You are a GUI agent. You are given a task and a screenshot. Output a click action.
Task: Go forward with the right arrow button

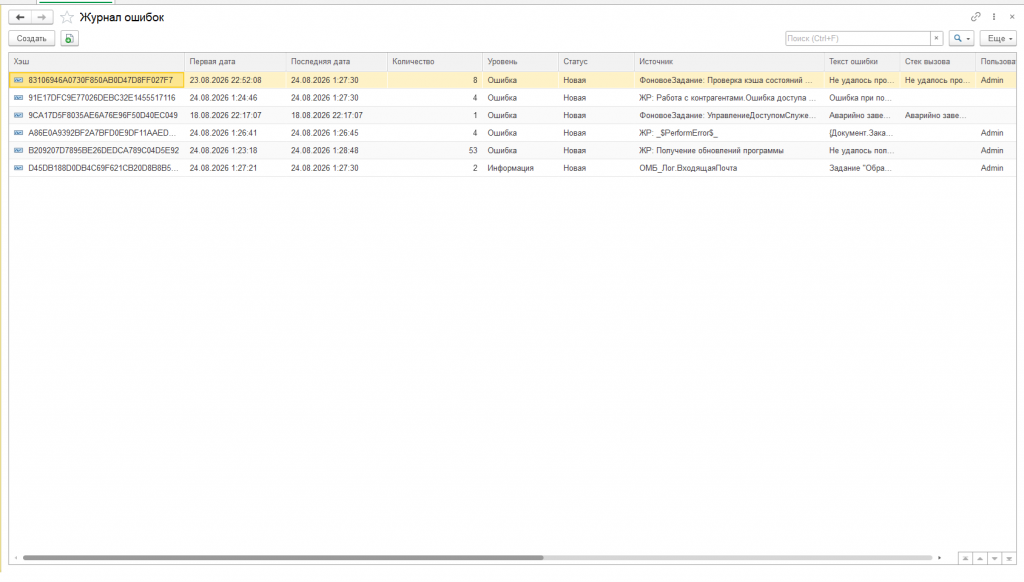pos(42,17)
